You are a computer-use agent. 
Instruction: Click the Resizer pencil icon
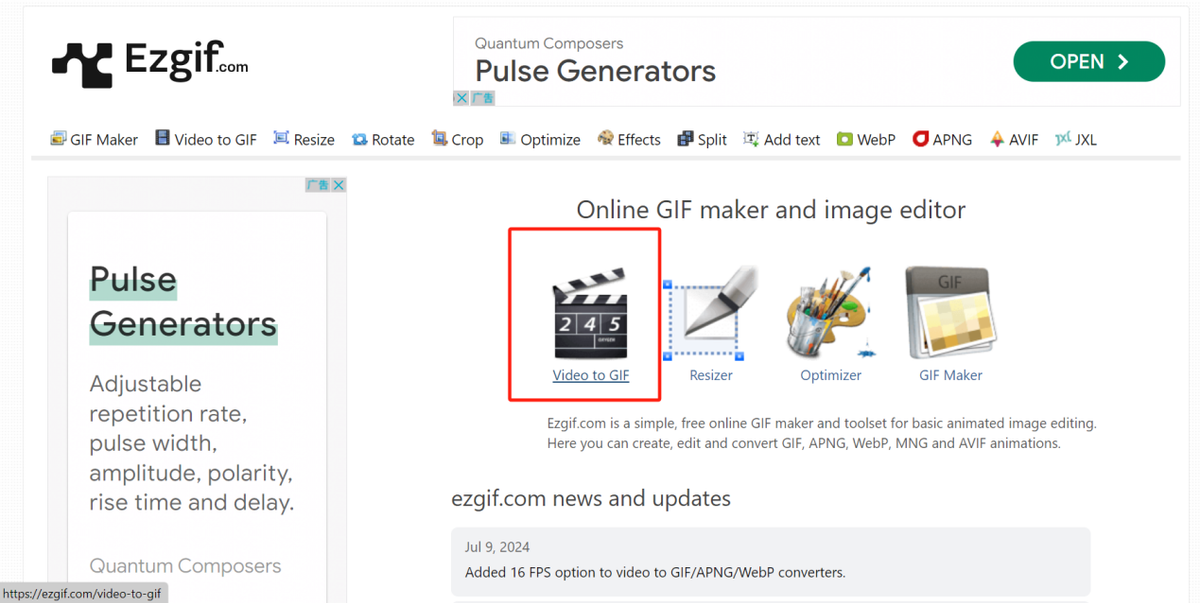click(x=709, y=313)
